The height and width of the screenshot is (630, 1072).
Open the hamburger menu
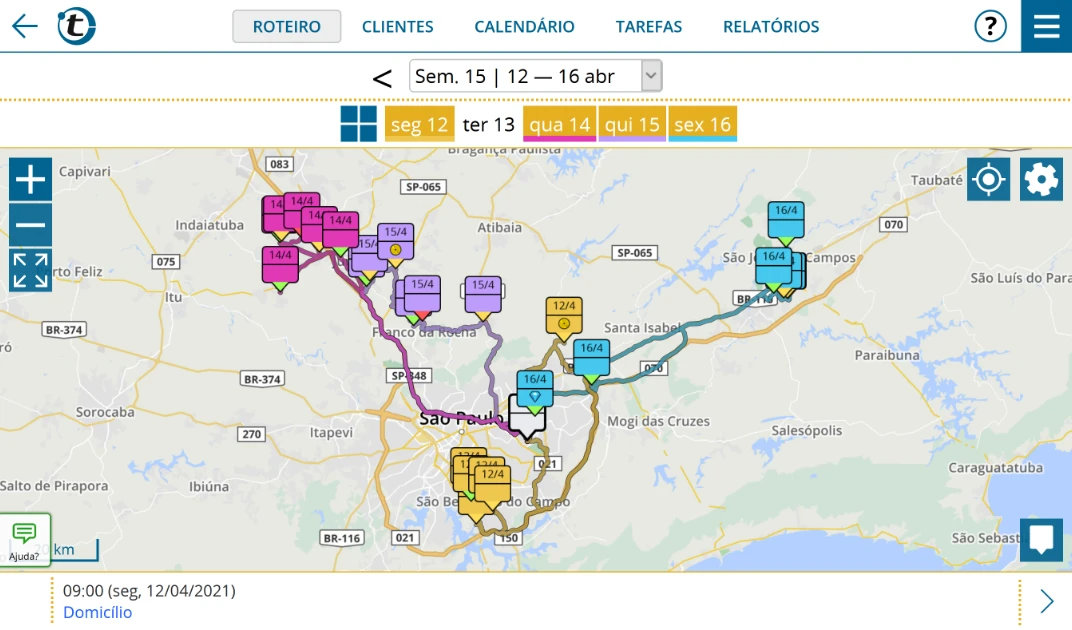1046,26
